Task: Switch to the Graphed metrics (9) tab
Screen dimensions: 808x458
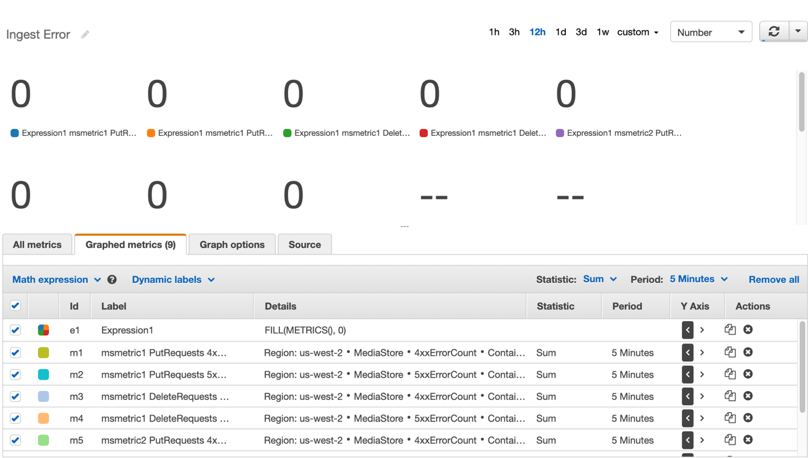Action: [x=130, y=244]
